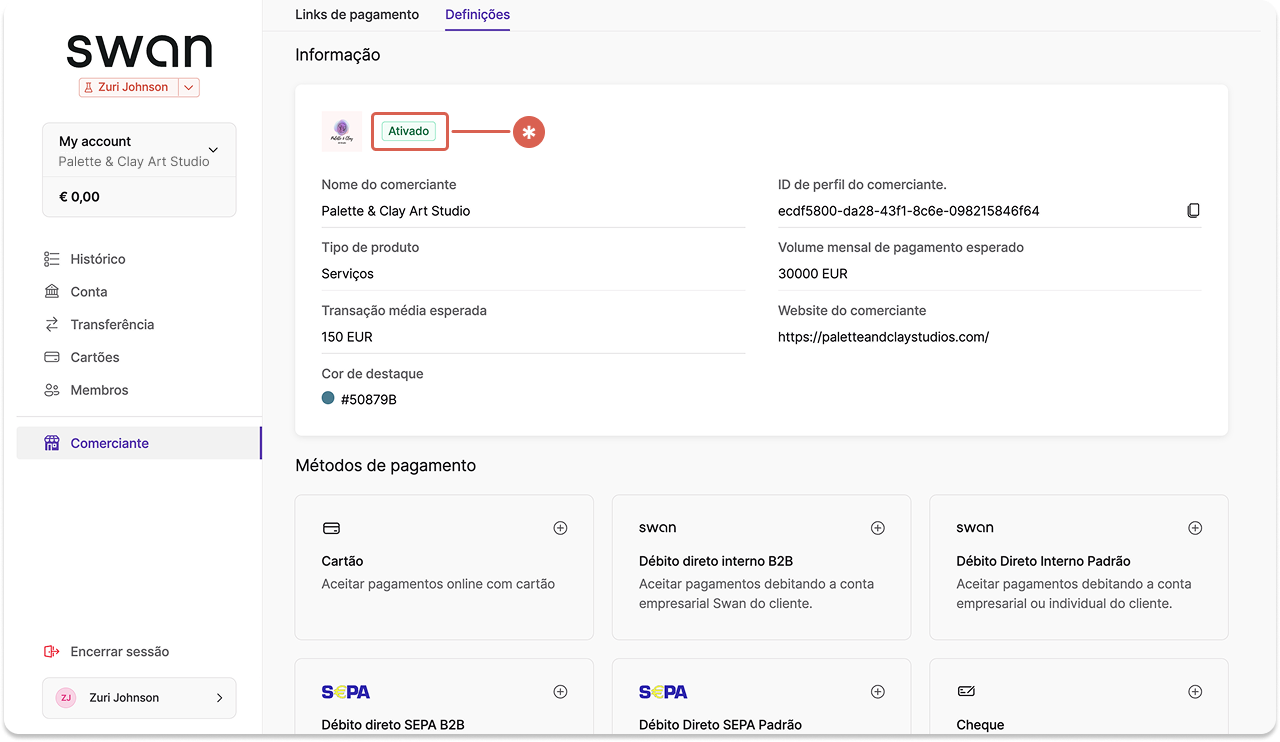
Task: Click the Cartão card icon
Action: pos(331,528)
